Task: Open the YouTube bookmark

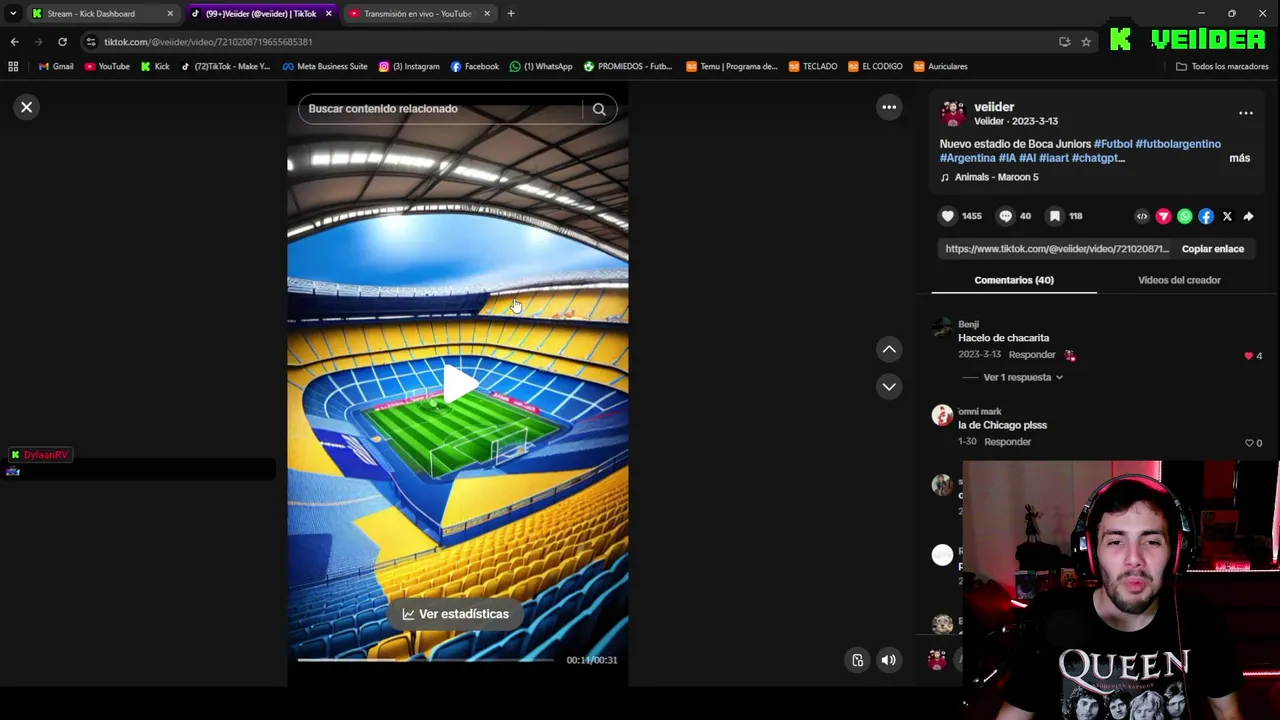Action: coord(107,67)
